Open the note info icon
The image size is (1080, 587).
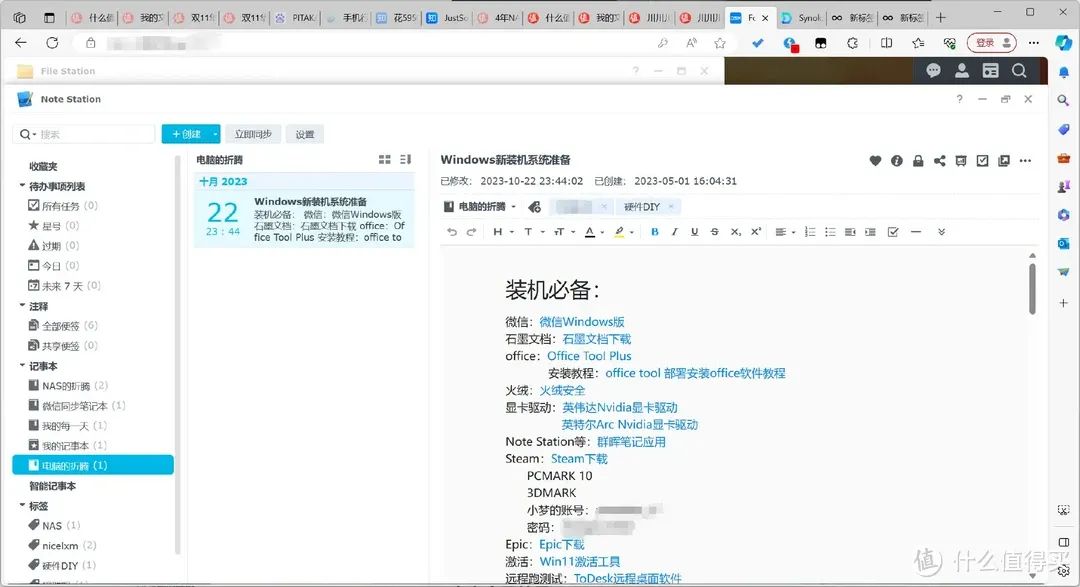click(x=896, y=161)
